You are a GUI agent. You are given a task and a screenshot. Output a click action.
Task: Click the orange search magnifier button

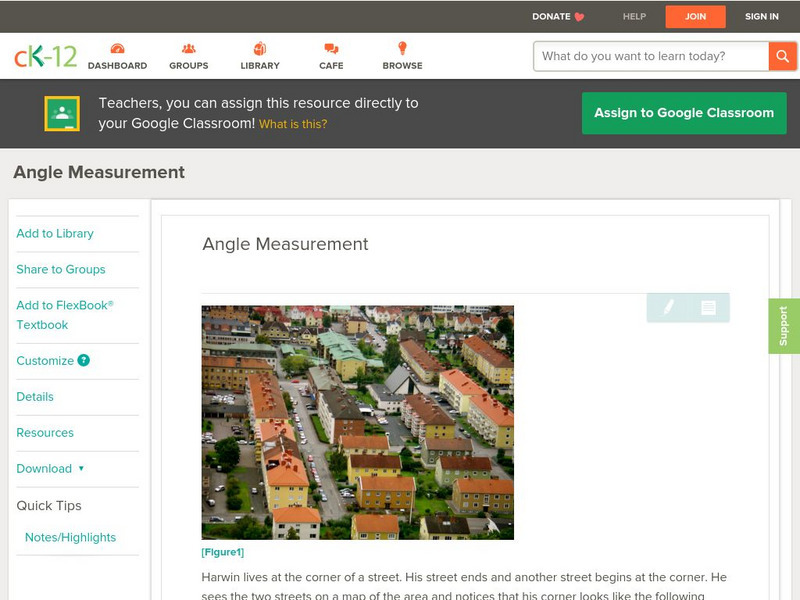coord(782,56)
